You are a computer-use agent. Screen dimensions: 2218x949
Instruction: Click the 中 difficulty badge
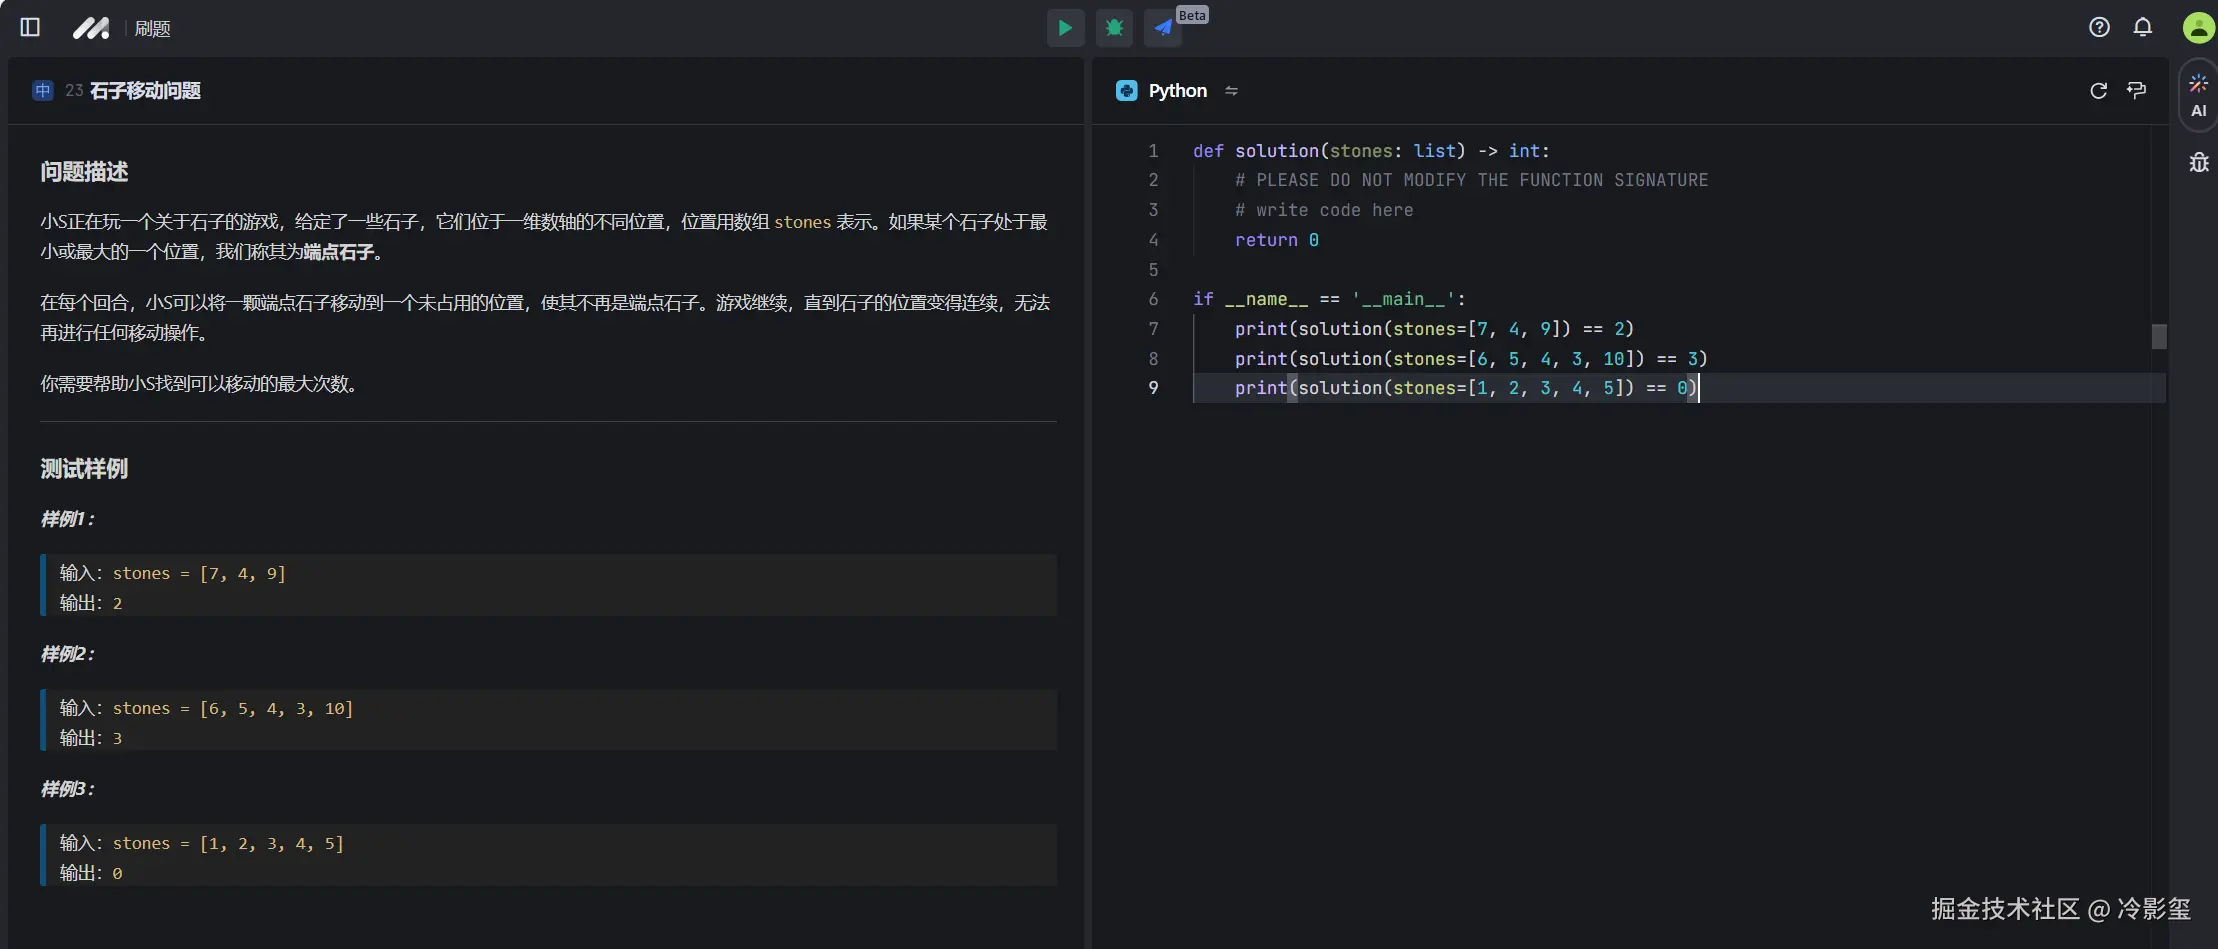click(43, 91)
